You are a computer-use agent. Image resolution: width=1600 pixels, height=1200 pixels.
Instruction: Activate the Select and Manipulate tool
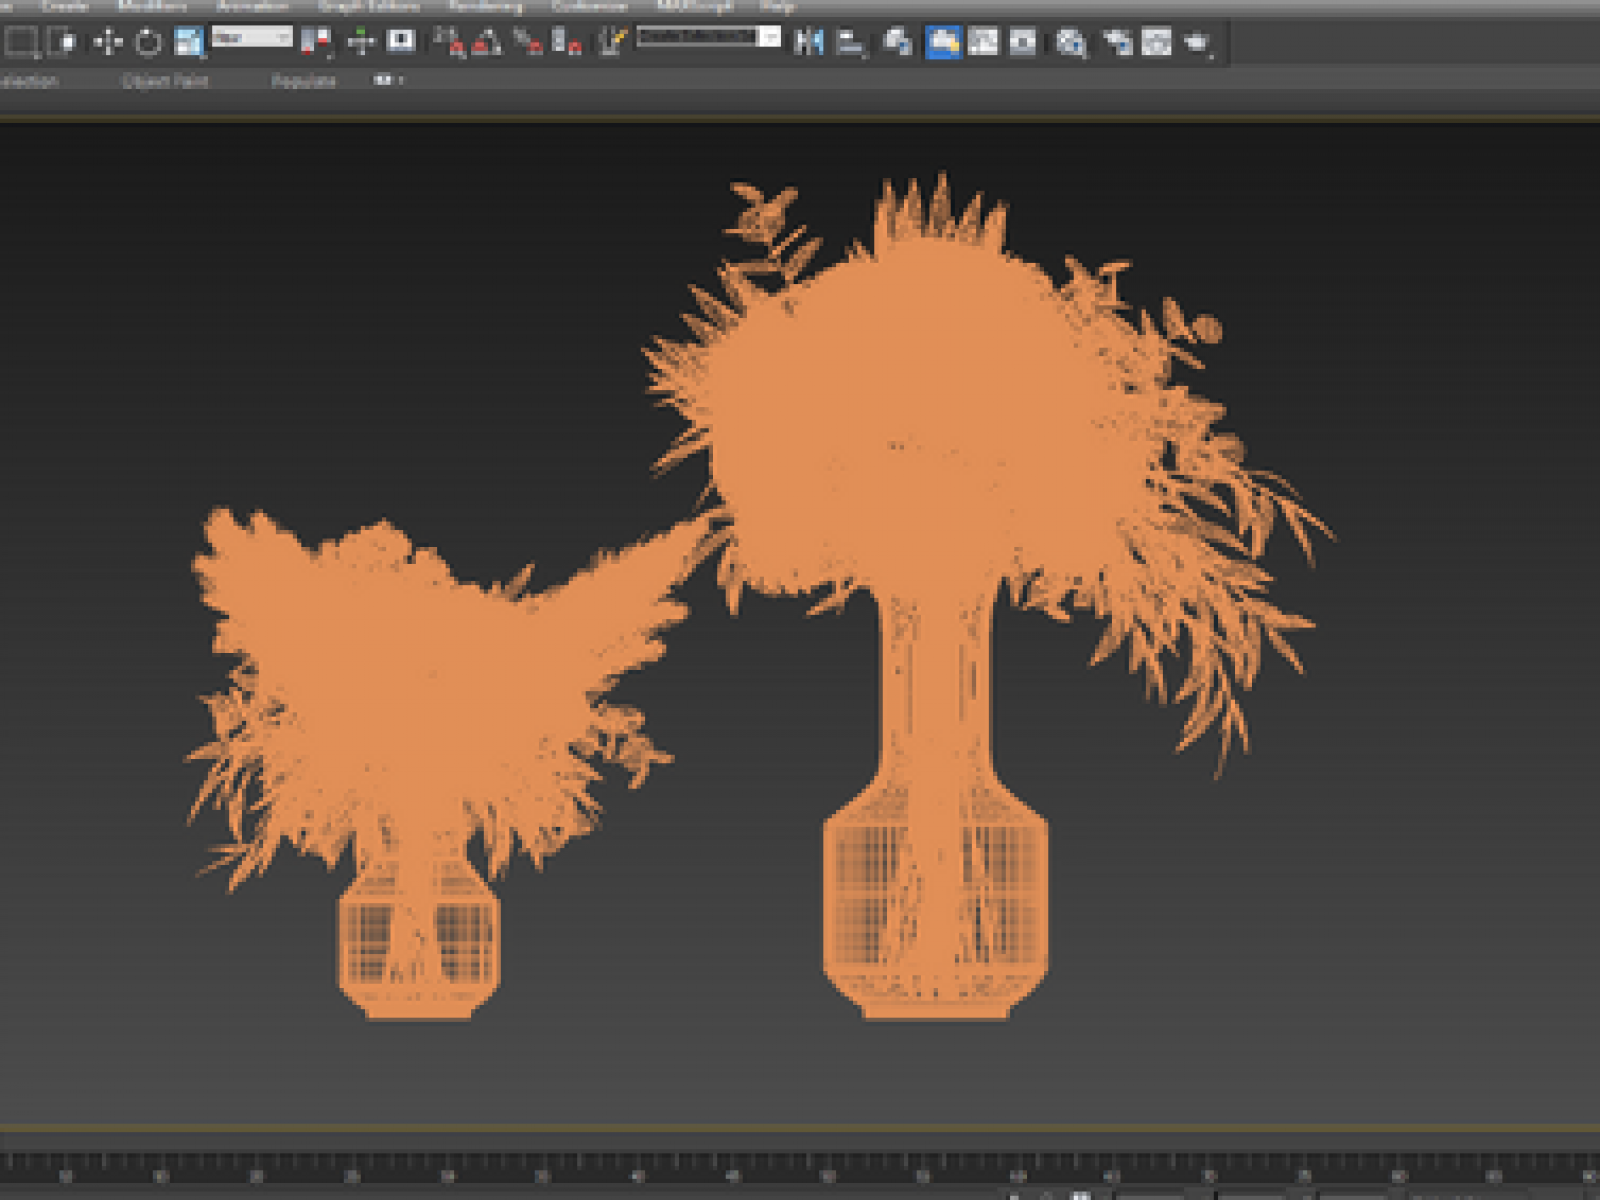[x=360, y=42]
